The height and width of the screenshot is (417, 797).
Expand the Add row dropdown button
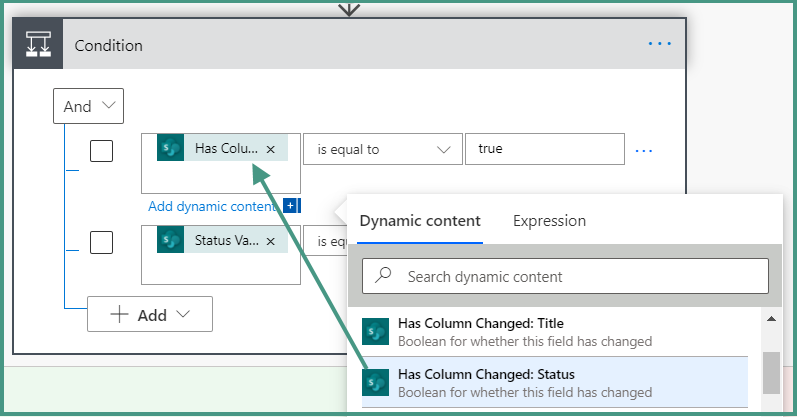150,315
